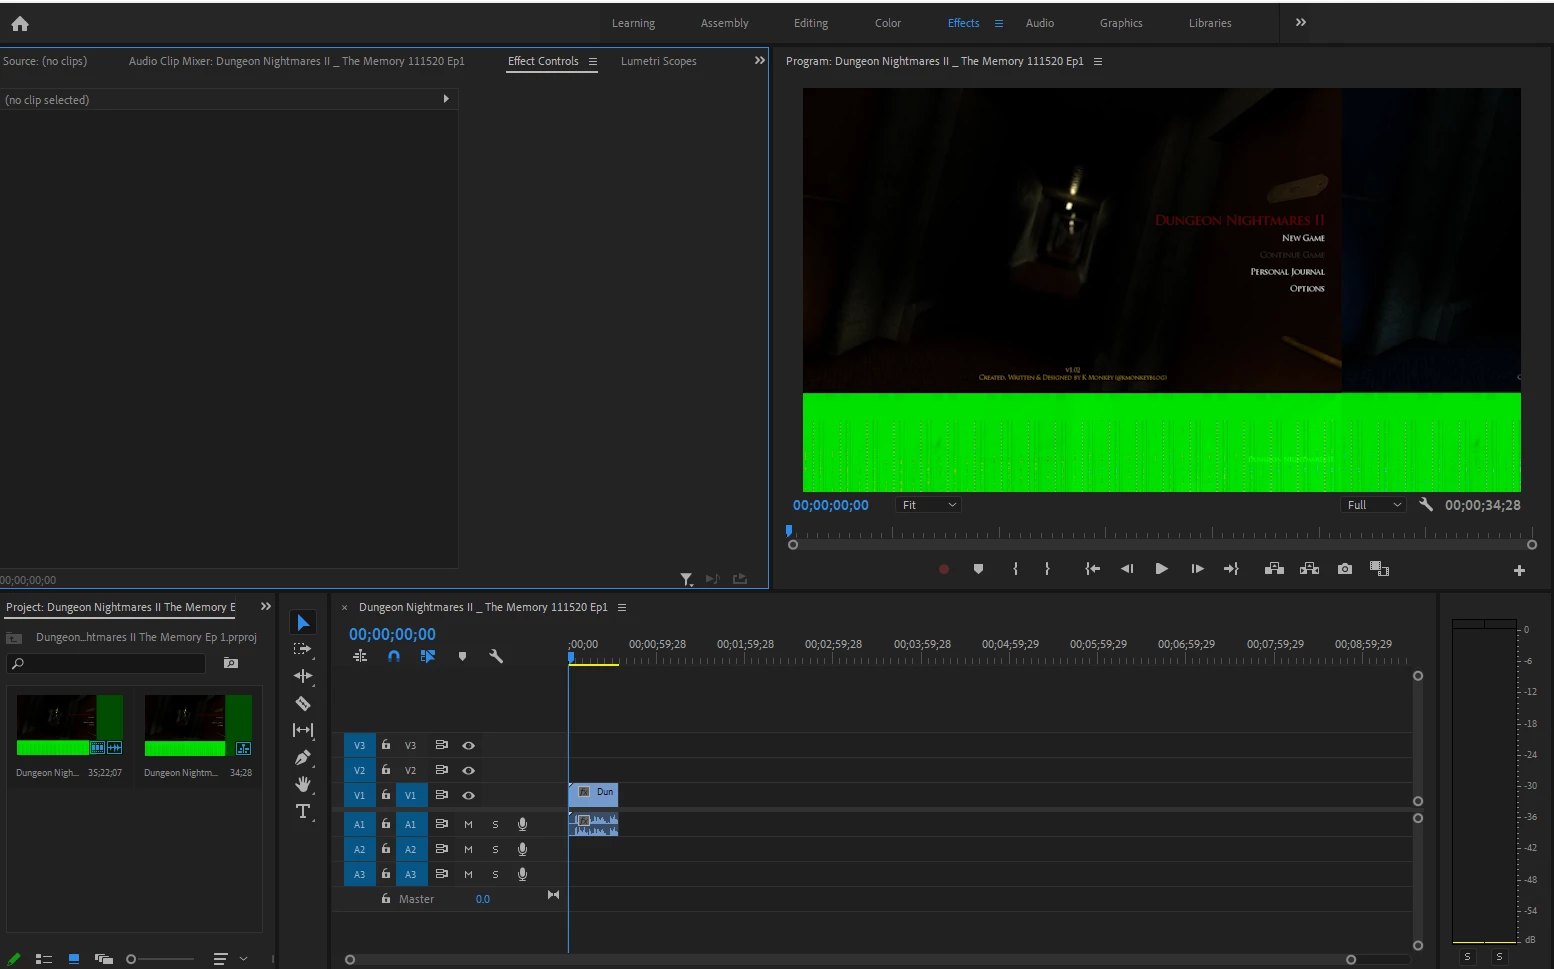
Task: Switch to Assembly workspace
Action: click(724, 23)
